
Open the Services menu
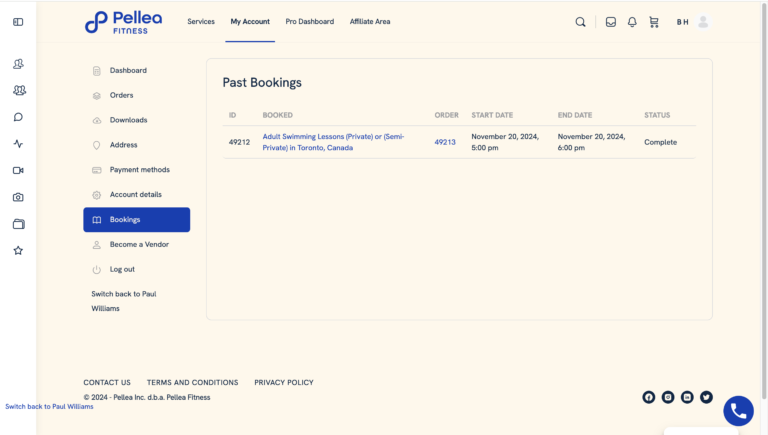[201, 22]
